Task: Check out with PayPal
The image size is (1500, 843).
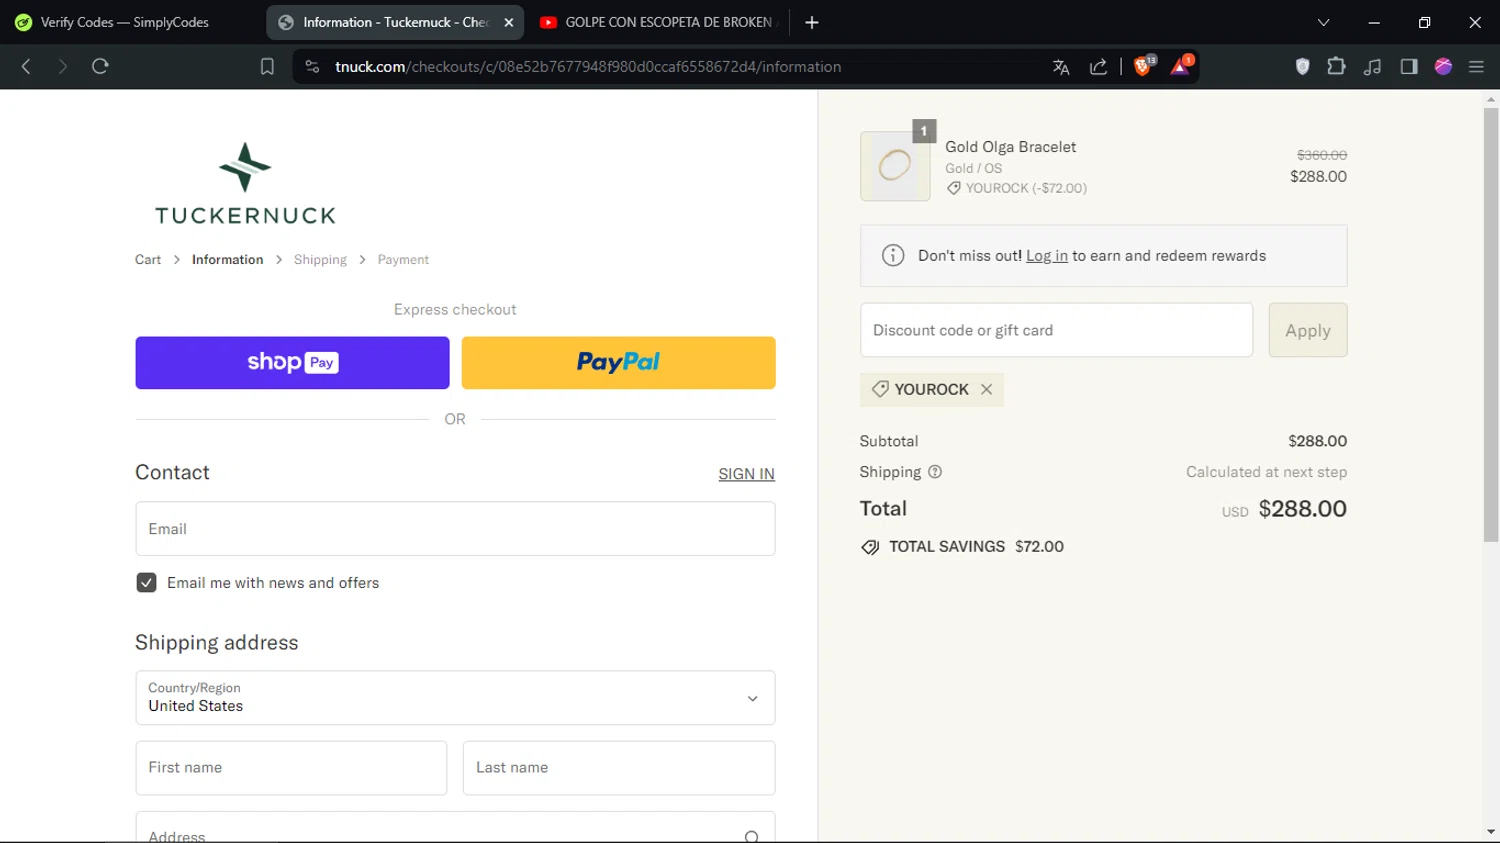Action: [618, 363]
